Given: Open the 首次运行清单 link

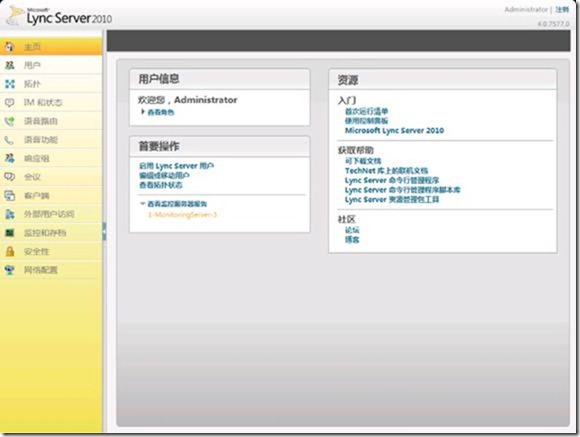Looking at the screenshot, I should point(367,111).
